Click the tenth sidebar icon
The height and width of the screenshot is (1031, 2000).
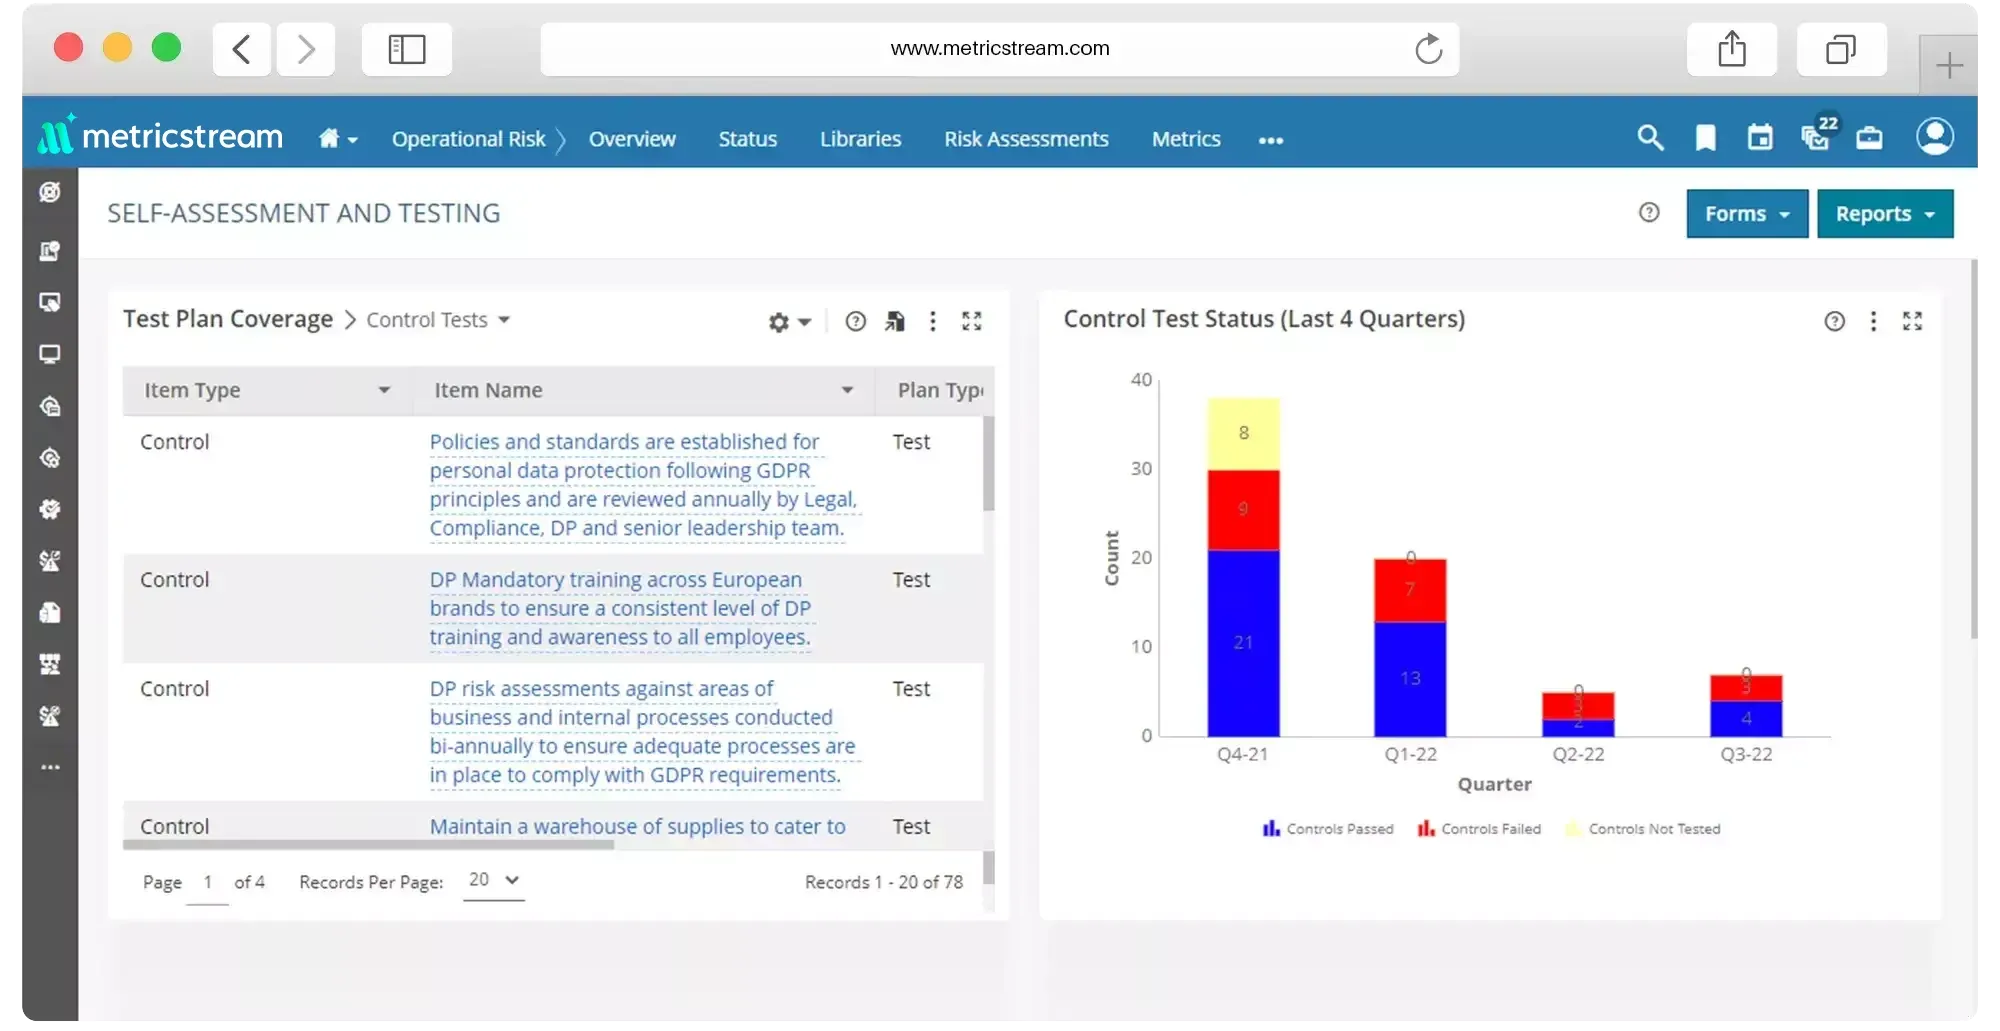tap(50, 664)
